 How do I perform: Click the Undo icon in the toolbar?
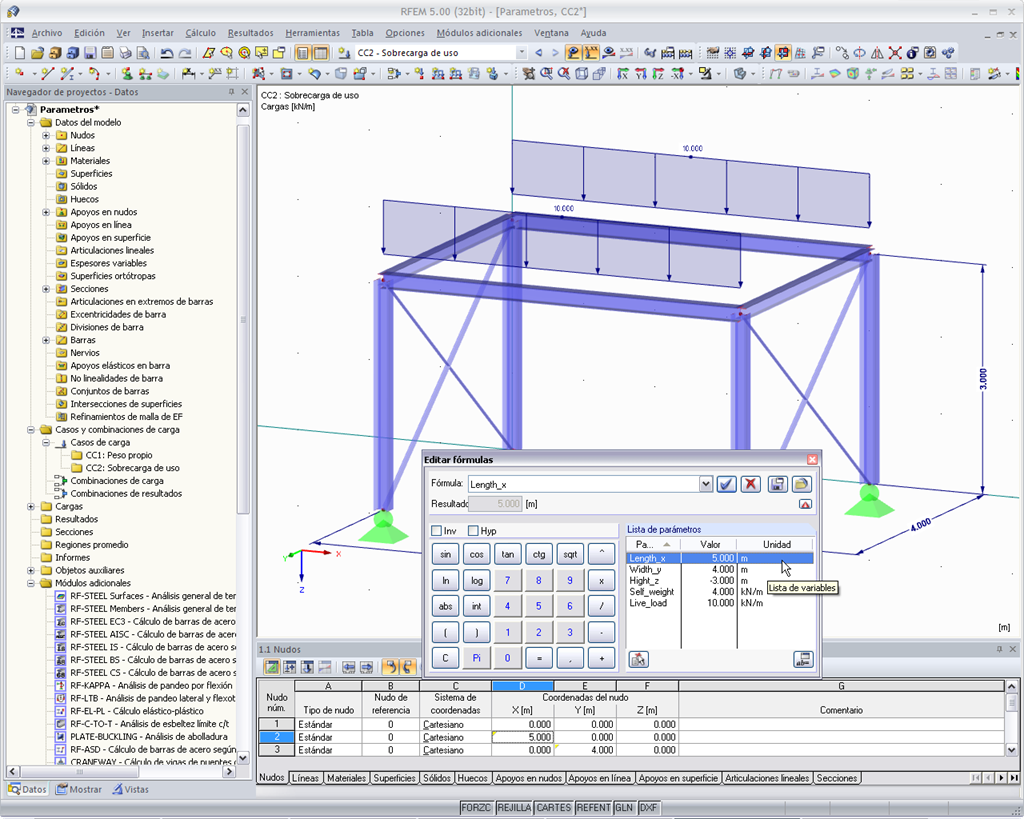[x=165, y=51]
